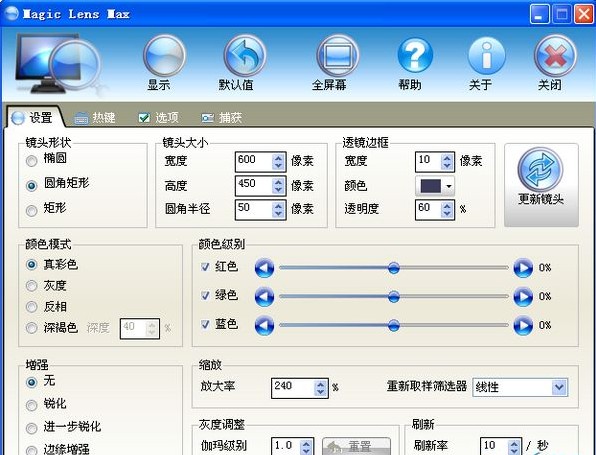Viewport: 596px width, 455px height.
Task: Click the 红色 color level slider handle
Action: pyautogui.click(x=394, y=268)
